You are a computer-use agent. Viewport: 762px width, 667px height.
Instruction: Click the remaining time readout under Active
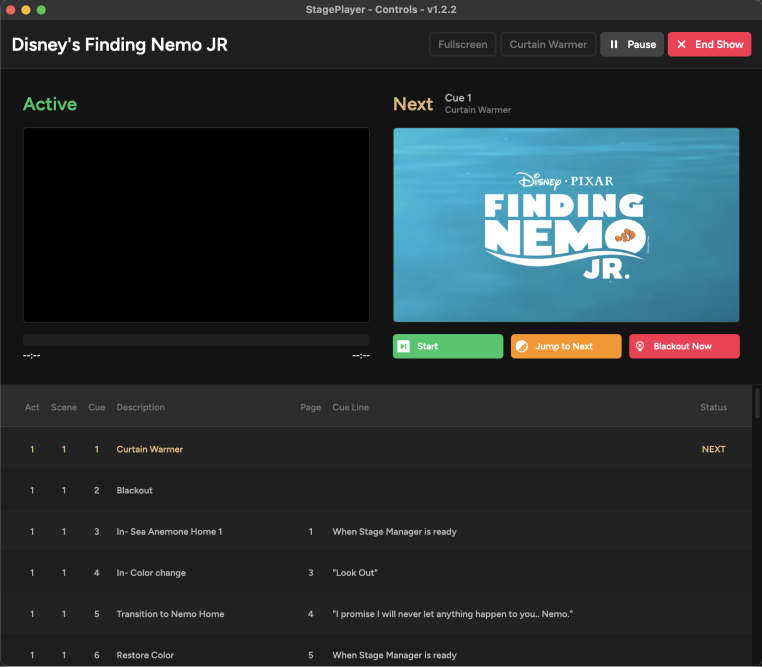[x=361, y=356]
